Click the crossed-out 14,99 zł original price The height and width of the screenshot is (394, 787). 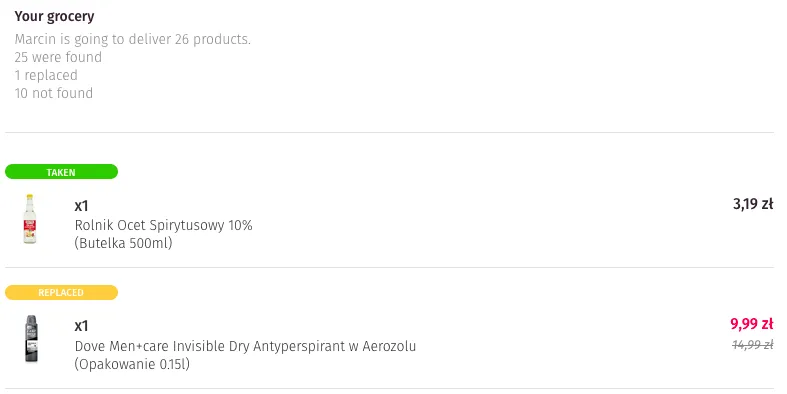pos(753,344)
